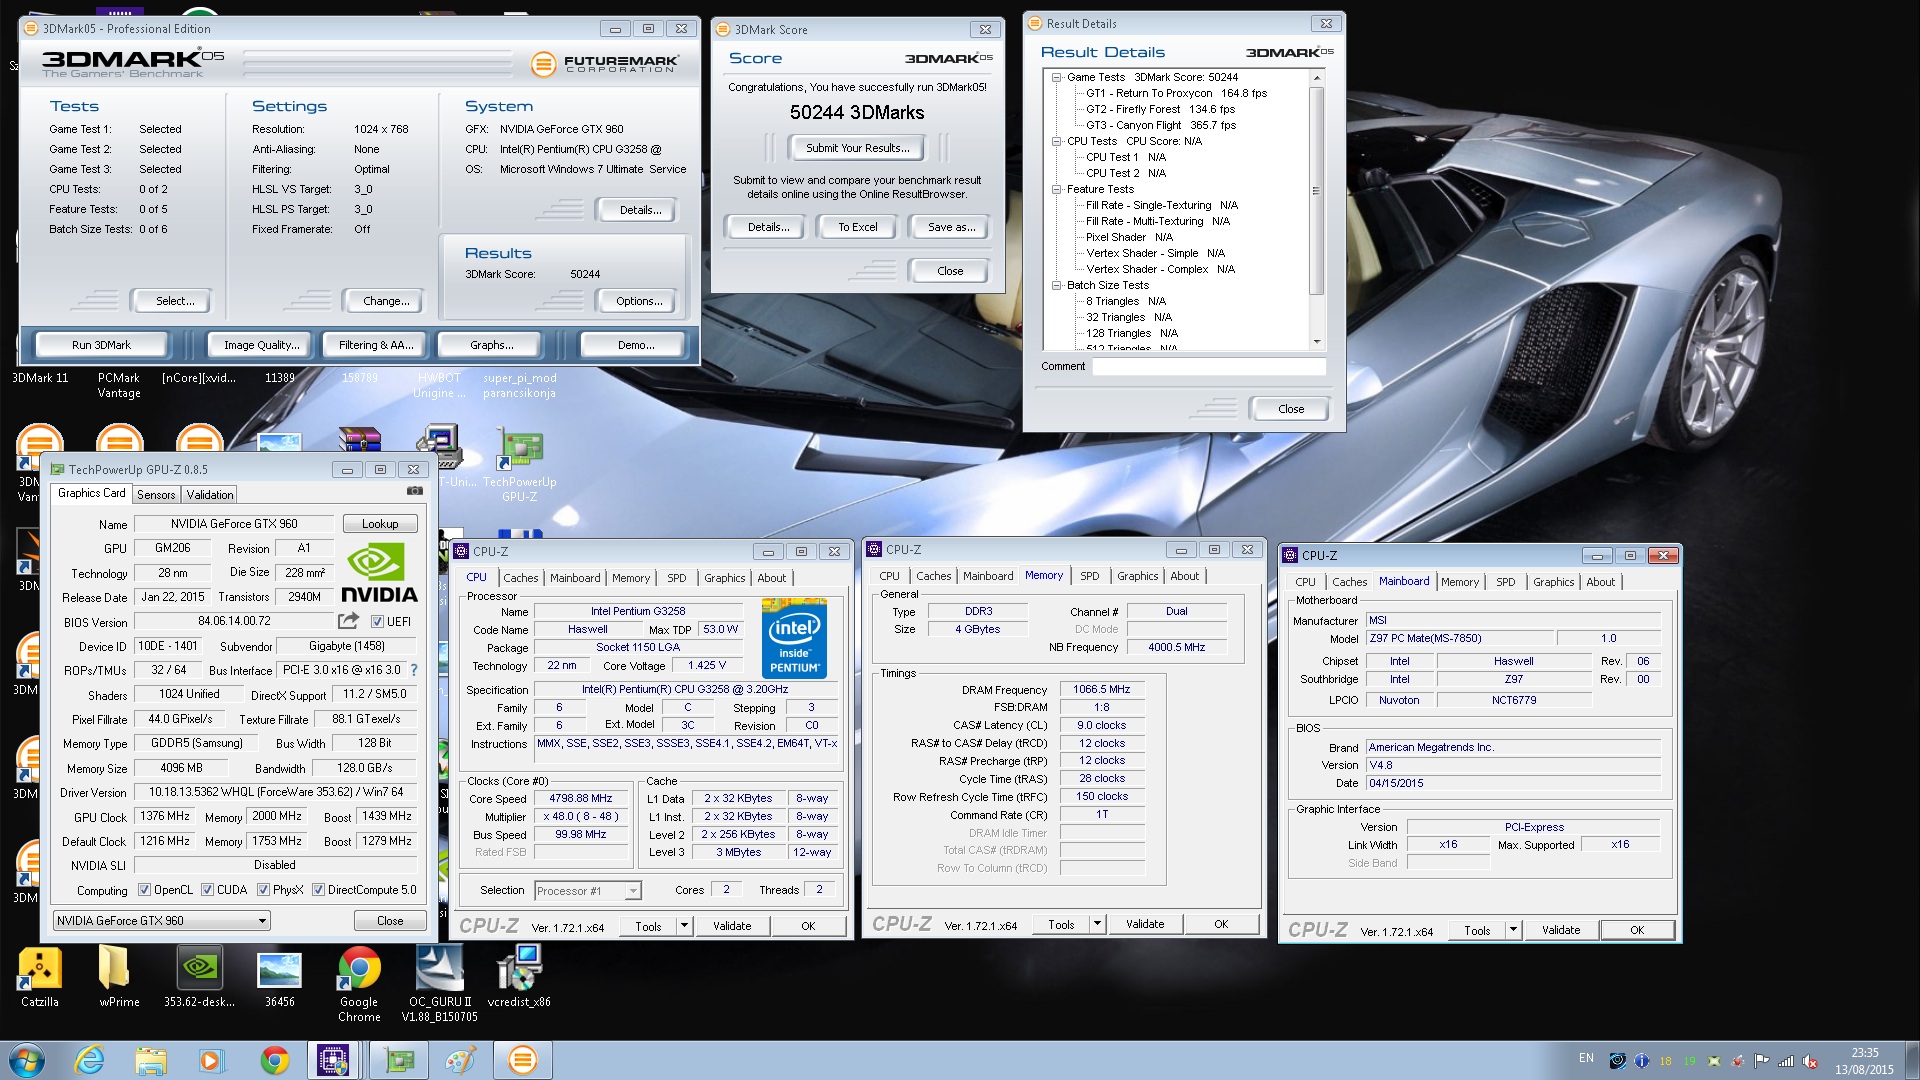Click the 3DMark05 taskbar button

pyautogui.click(x=522, y=1060)
